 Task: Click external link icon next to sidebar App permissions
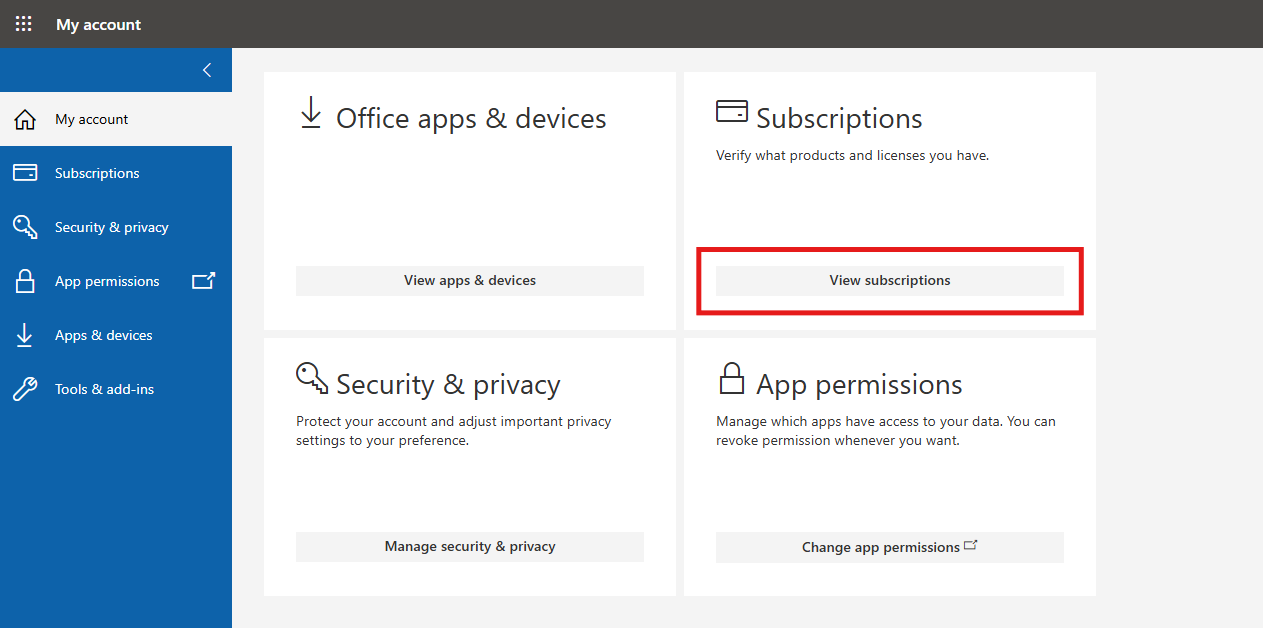[x=204, y=281]
